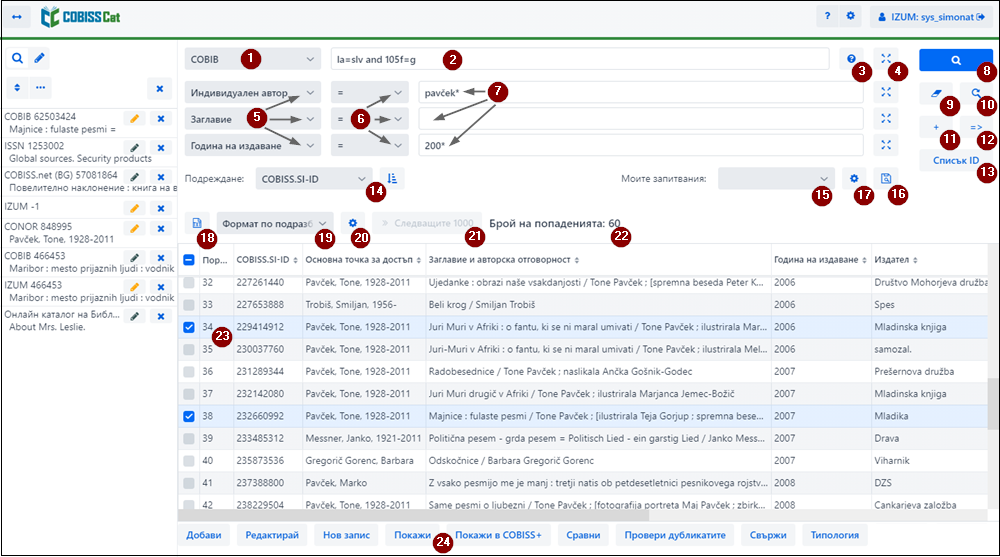The width and height of the screenshot is (1000, 557).
Task: Edit COBIB 62503424 record with pencil
Action: pos(135,119)
